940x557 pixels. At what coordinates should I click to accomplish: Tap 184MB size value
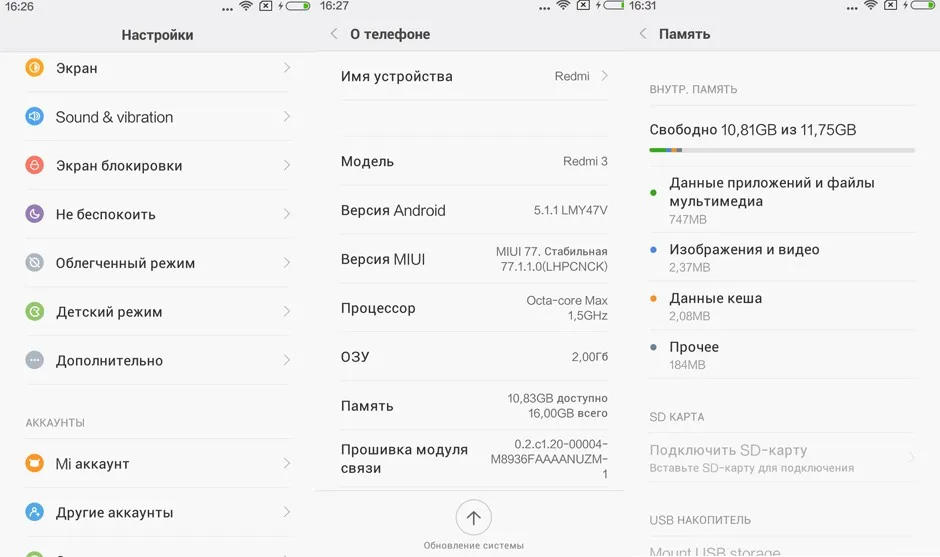687,365
